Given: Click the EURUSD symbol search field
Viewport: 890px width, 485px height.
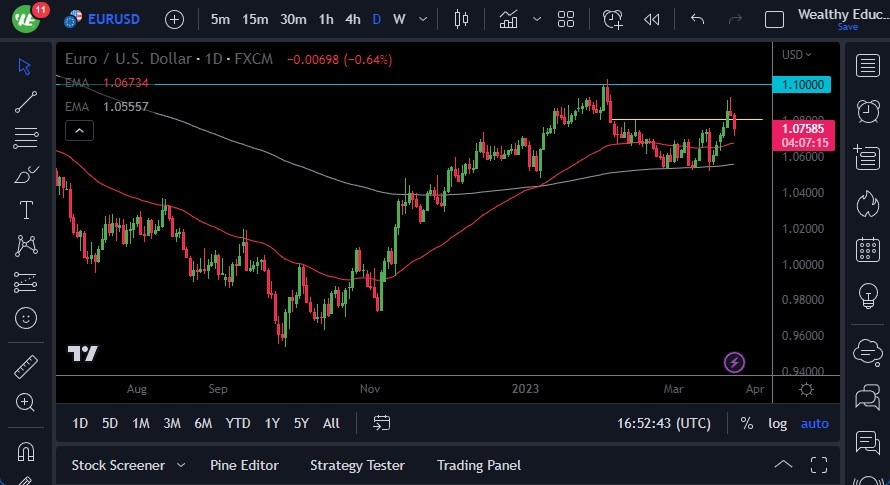Looking at the screenshot, I should point(113,19).
